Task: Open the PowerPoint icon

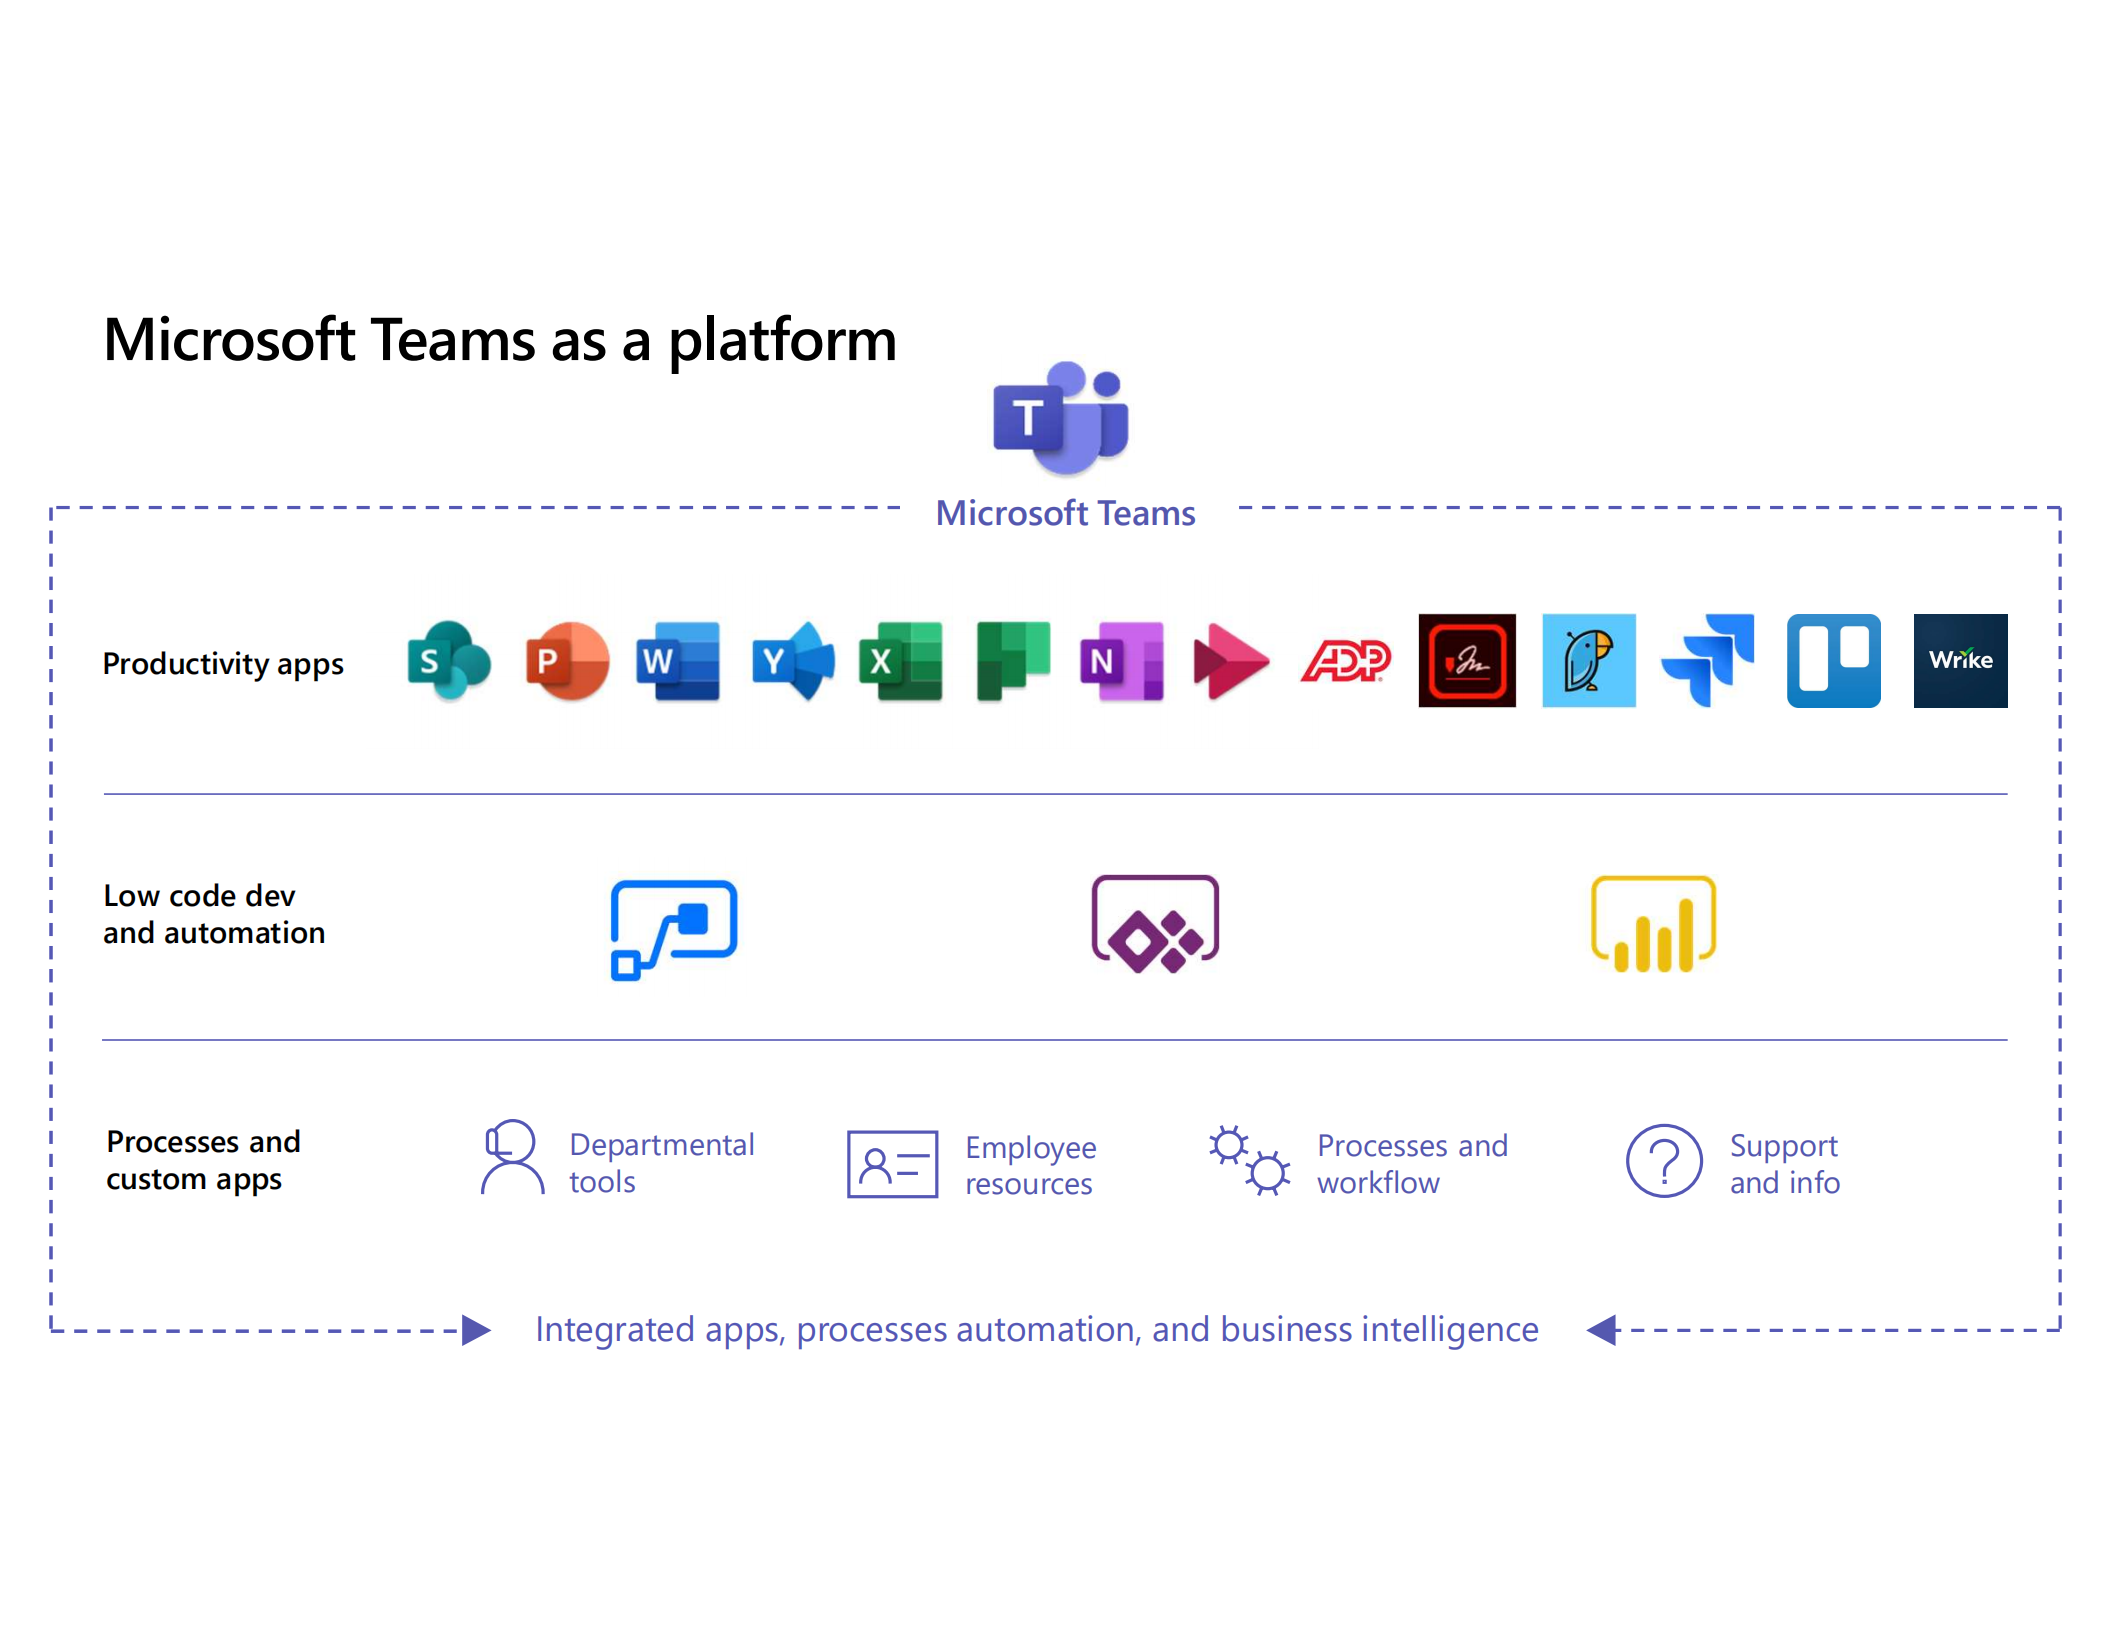Action: point(566,661)
